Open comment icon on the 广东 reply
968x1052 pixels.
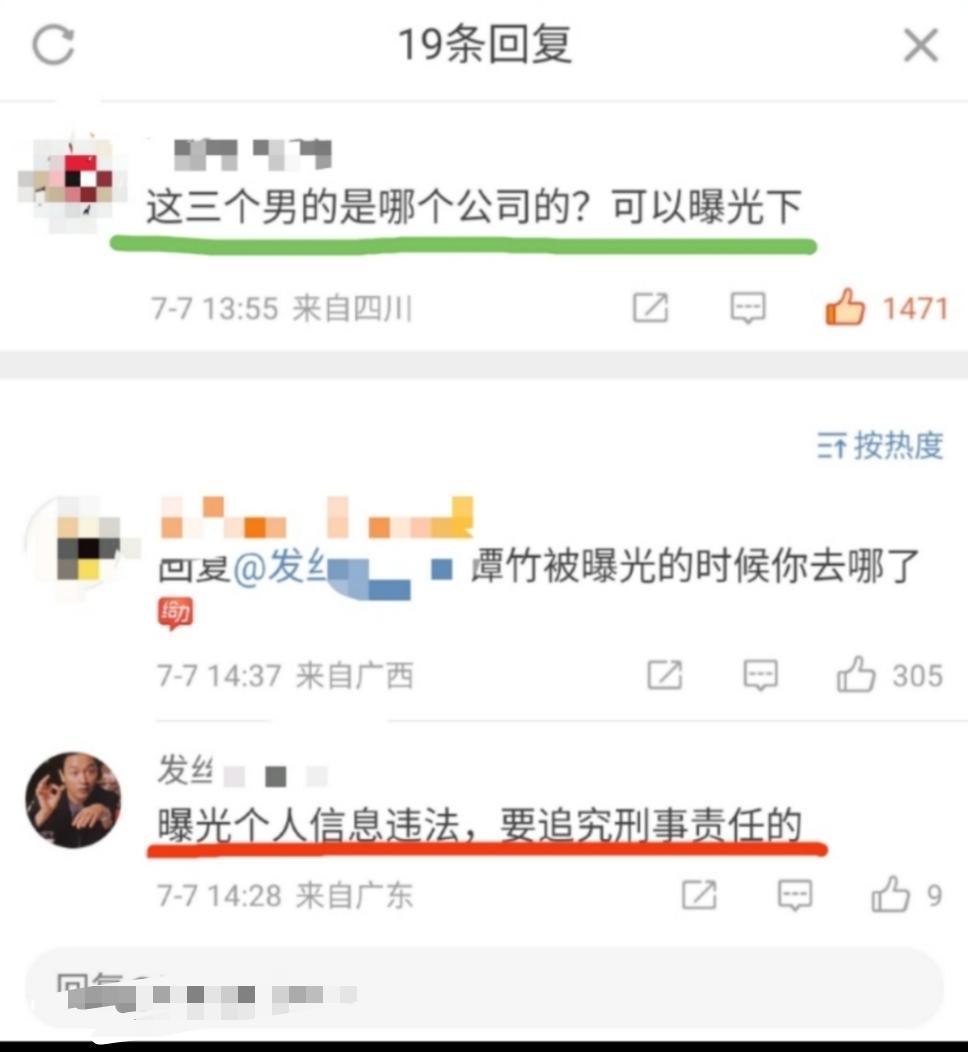(x=795, y=895)
